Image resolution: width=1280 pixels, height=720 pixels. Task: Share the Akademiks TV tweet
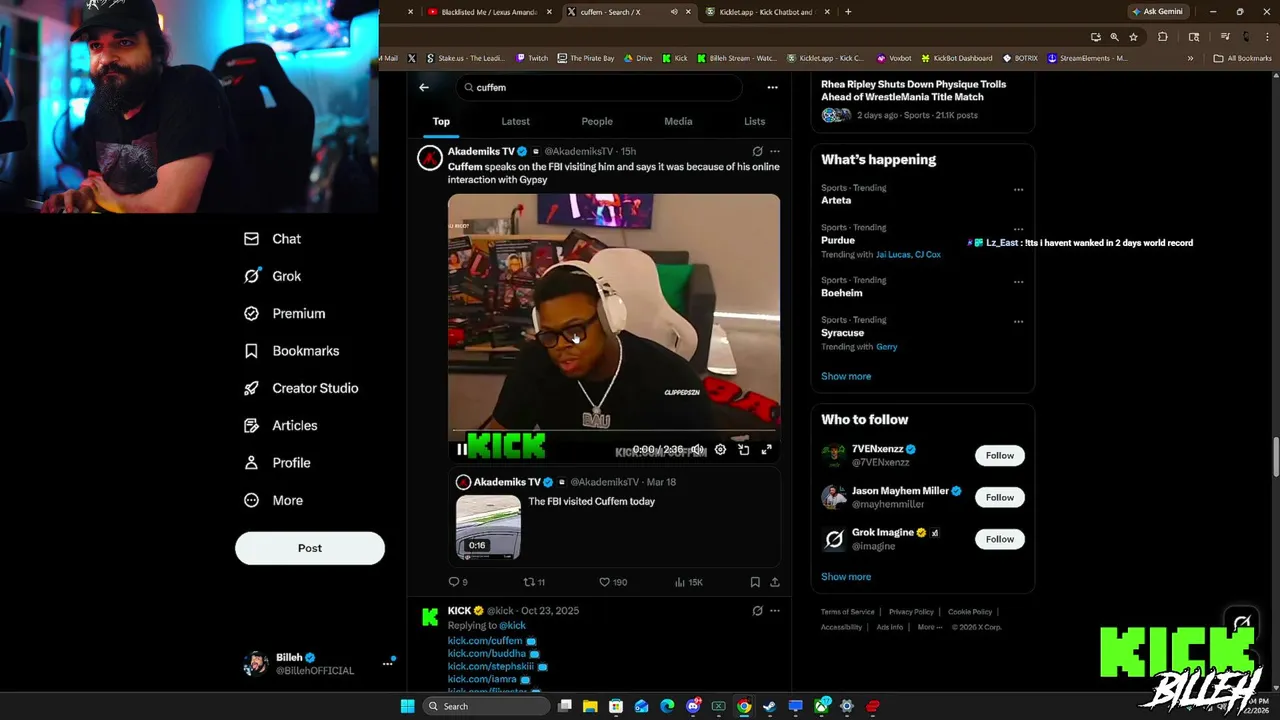[774, 582]
